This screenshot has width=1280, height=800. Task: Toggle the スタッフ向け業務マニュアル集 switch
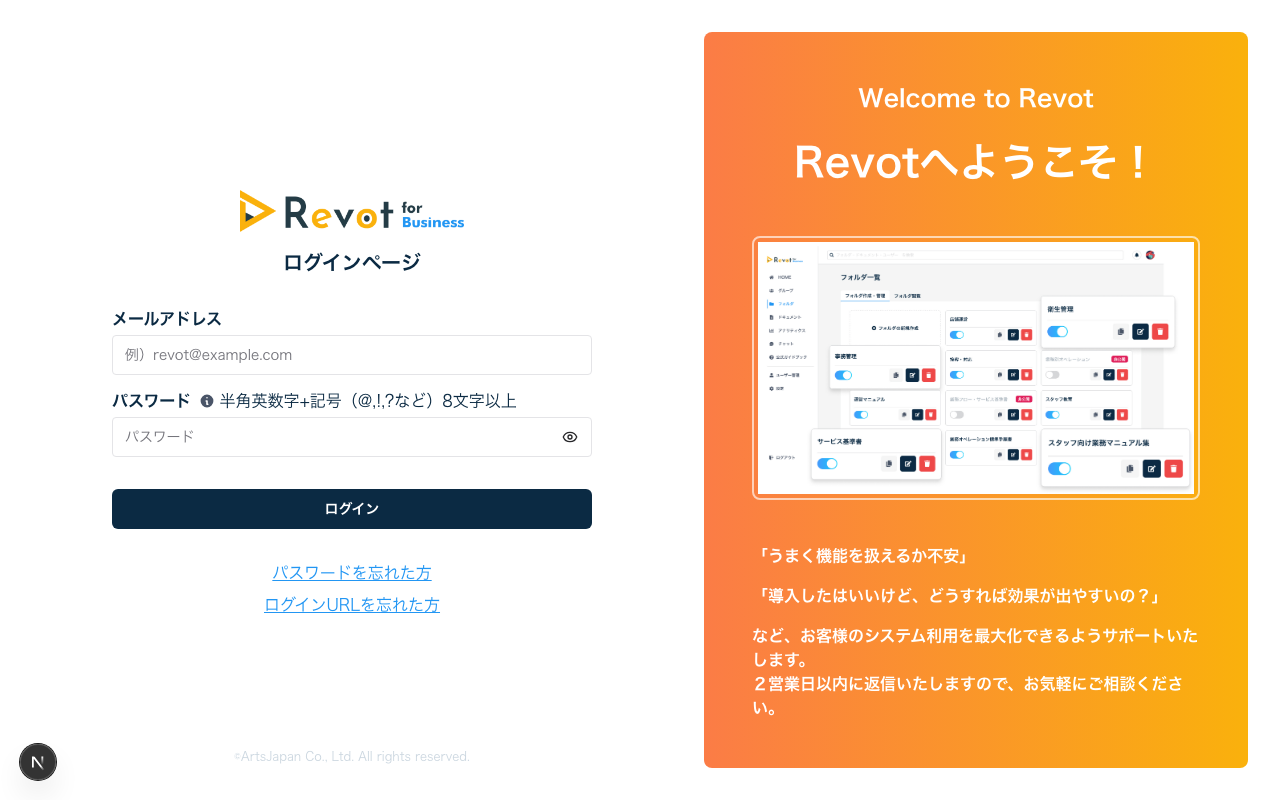(1059, 468)
